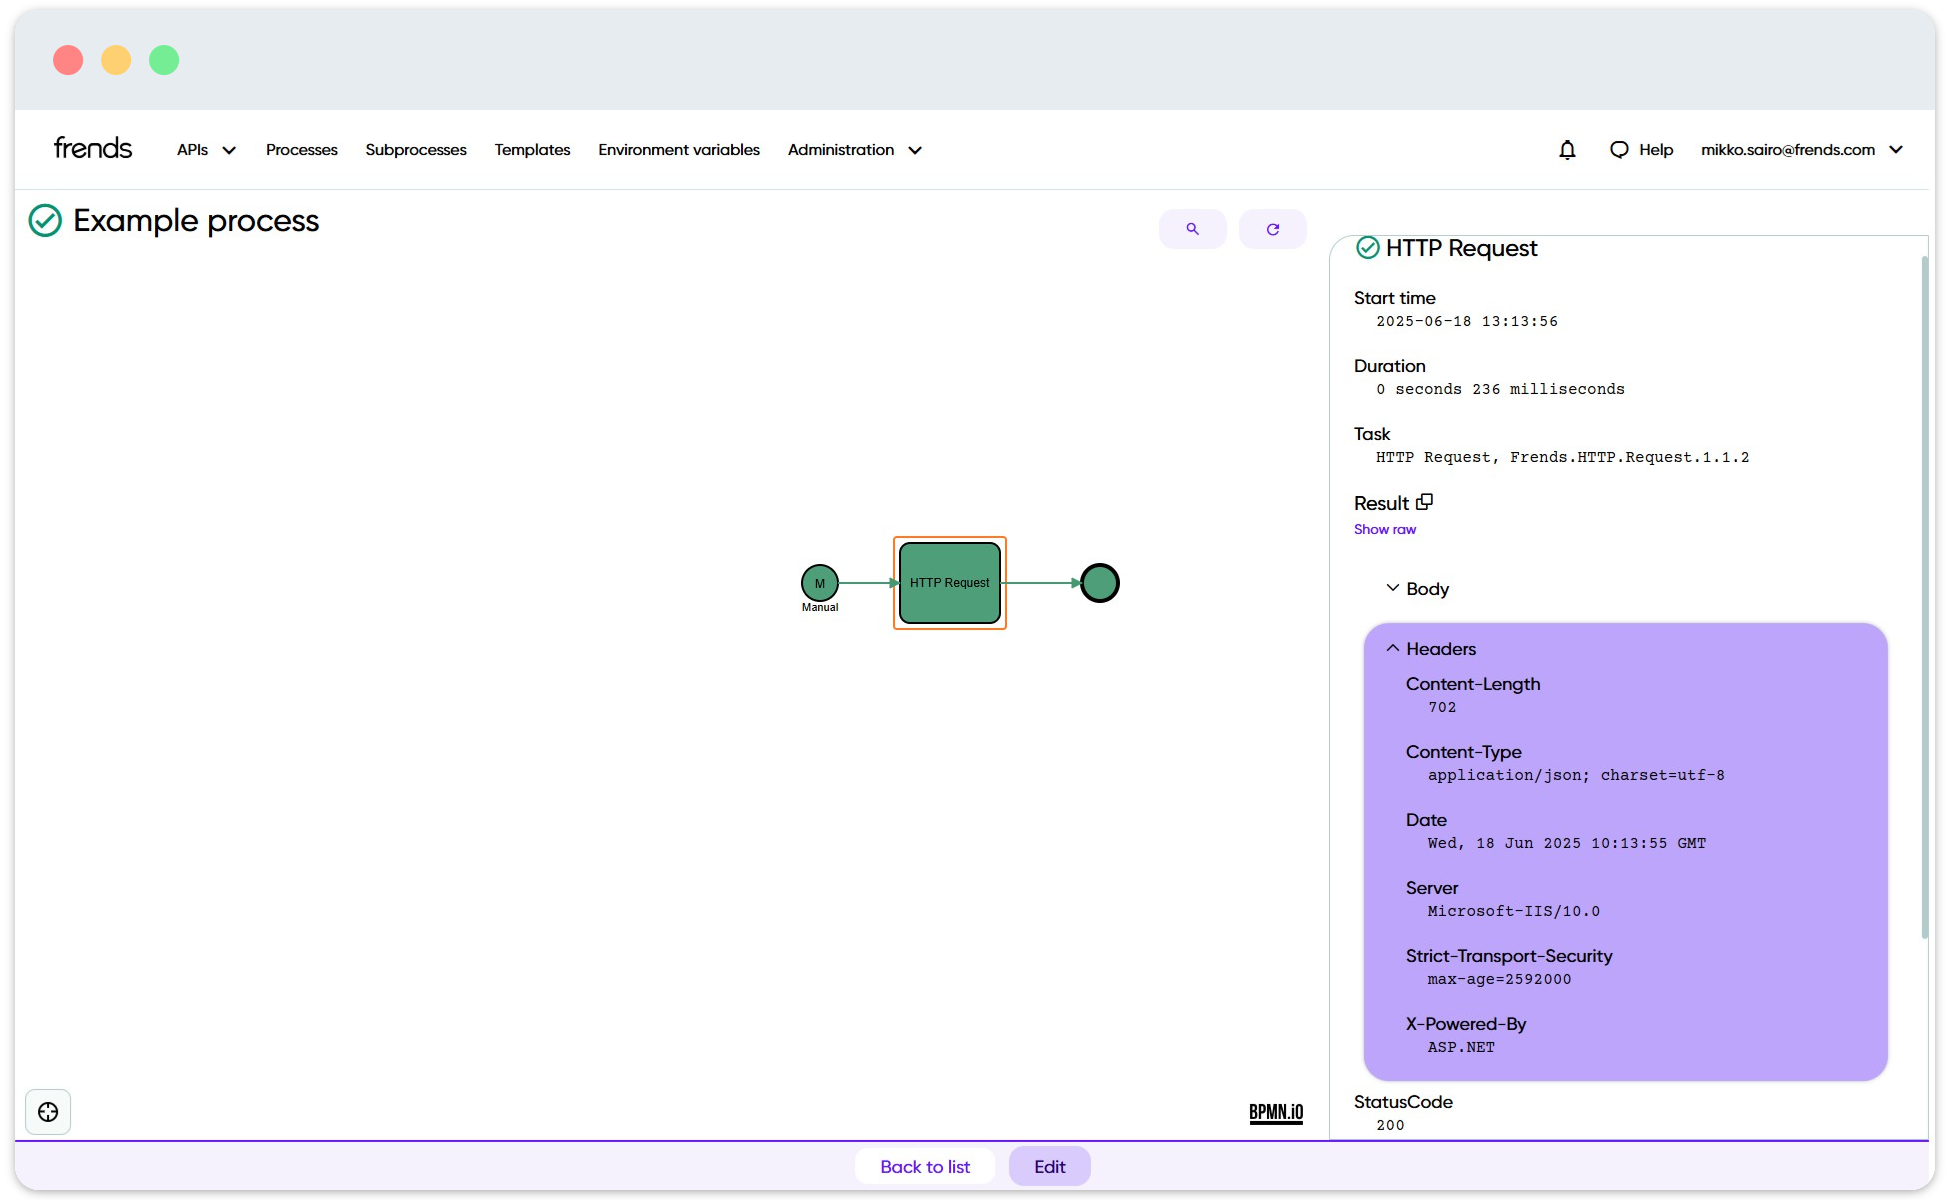
Task: Click the BPMN.io logo
Action: coord(1275,1113)
